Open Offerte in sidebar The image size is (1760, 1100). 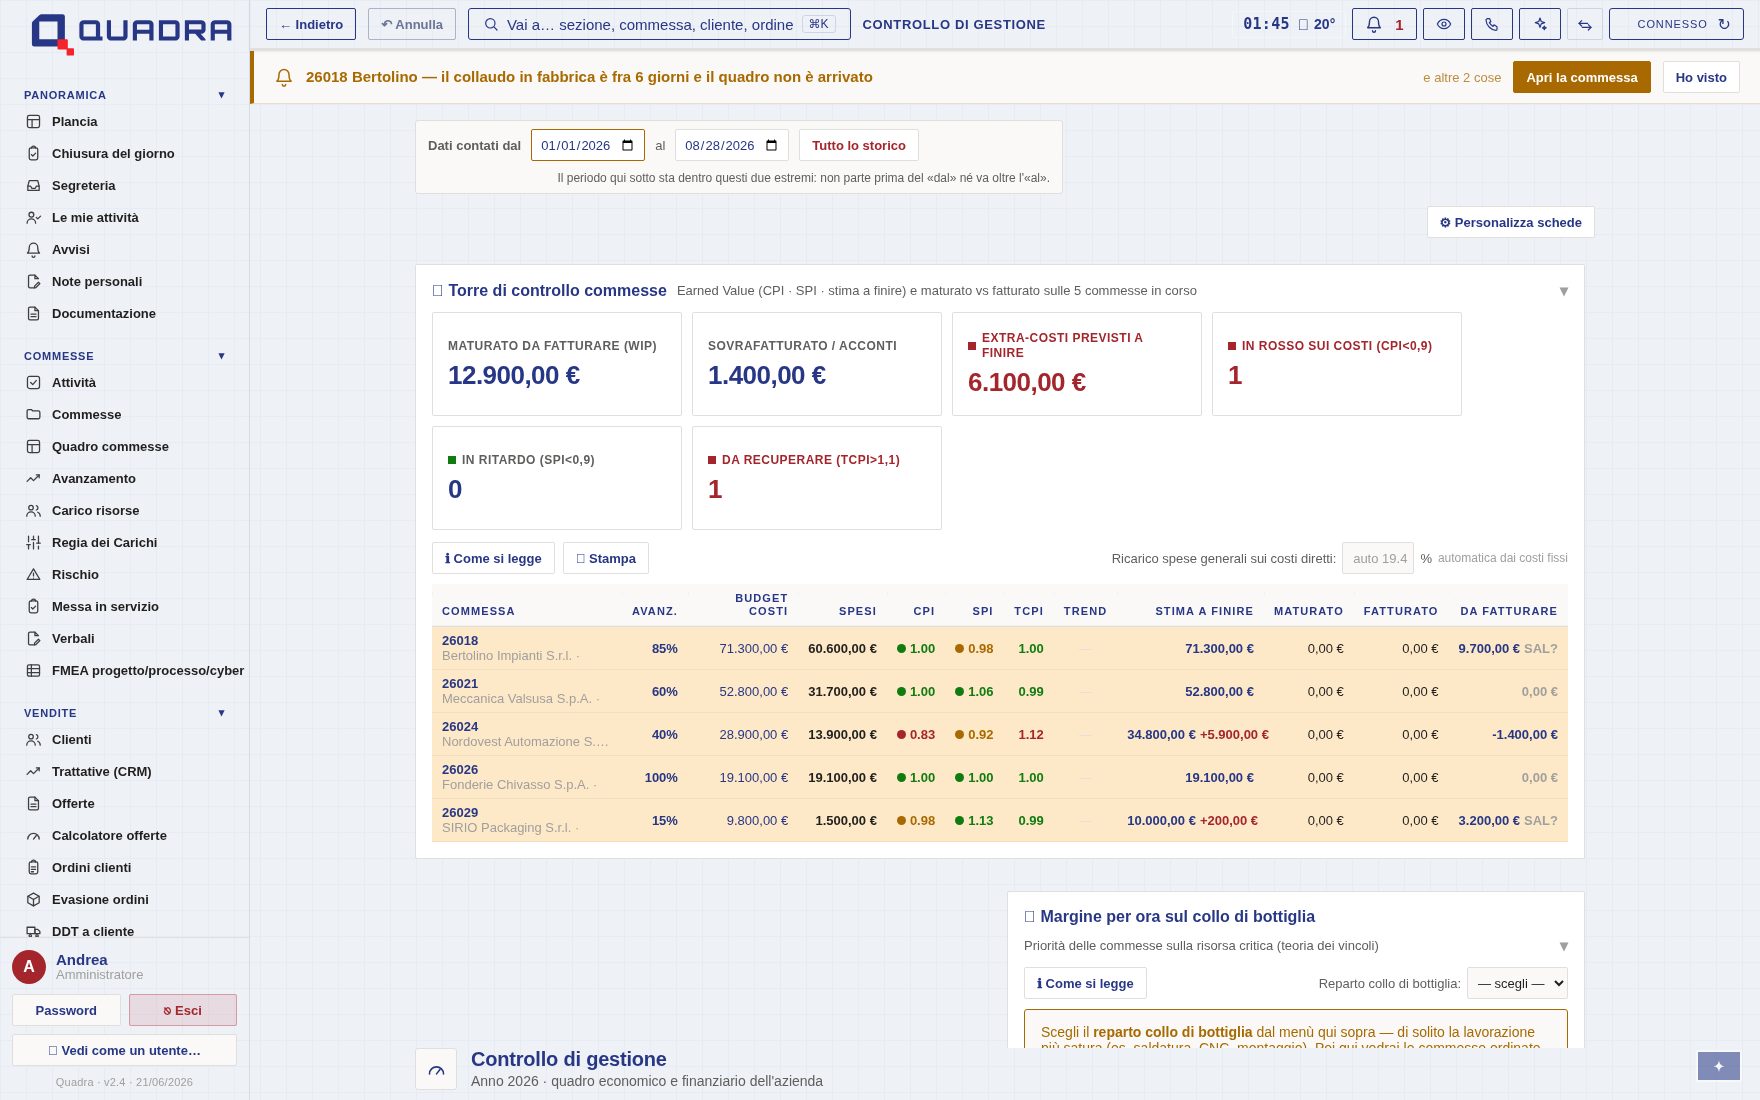(x=124, y=804)
